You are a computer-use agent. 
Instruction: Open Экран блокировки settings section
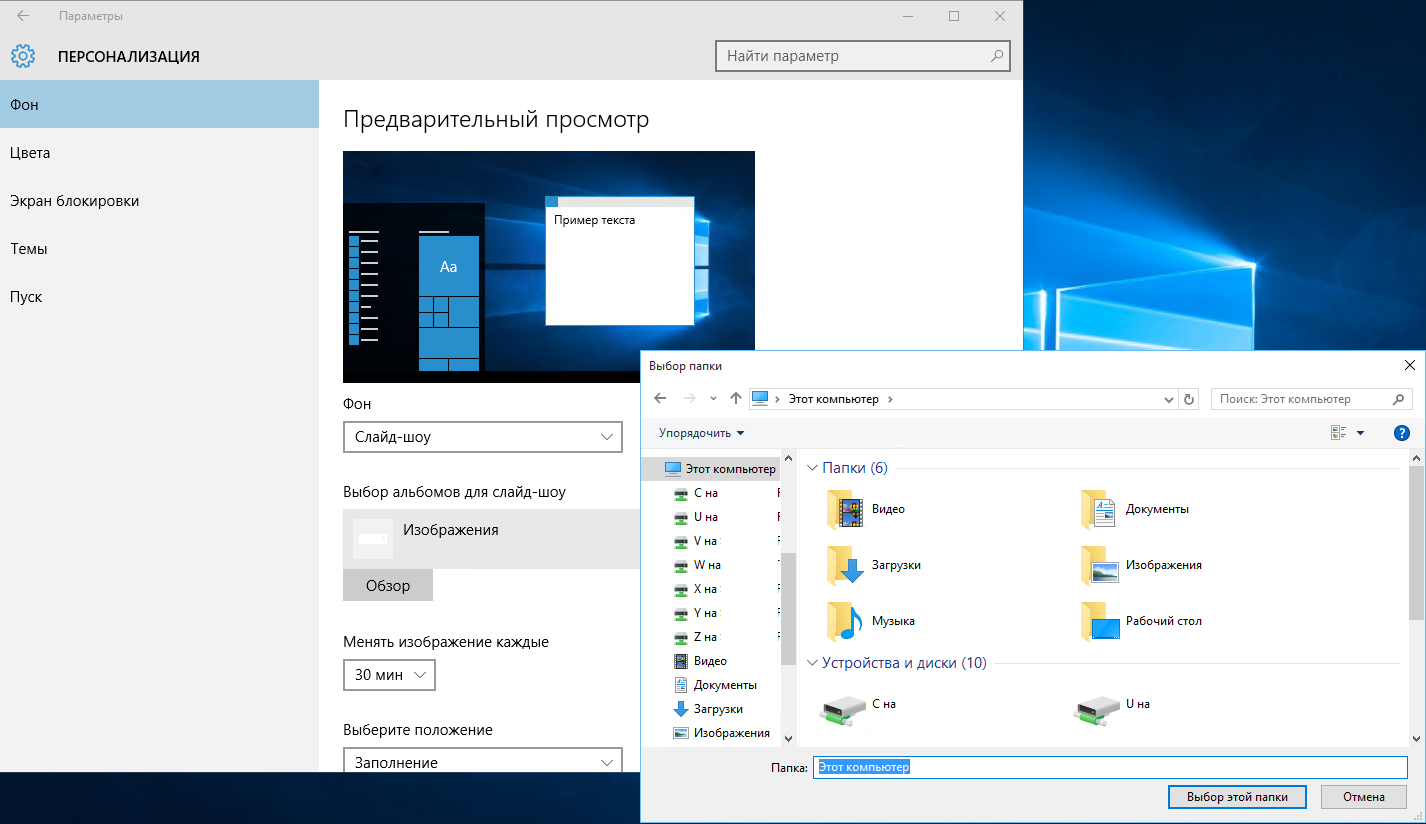pyautogui.click(x=159, y=200)
